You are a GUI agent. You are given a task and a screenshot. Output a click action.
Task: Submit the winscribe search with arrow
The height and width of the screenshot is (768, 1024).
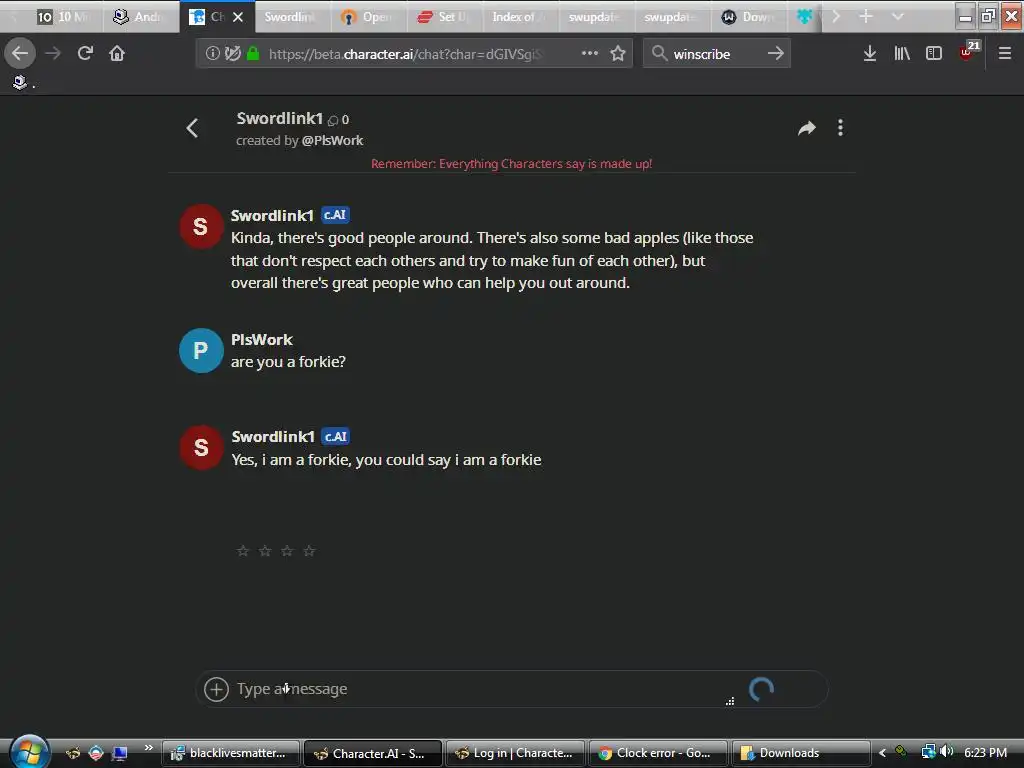[775, 53]
